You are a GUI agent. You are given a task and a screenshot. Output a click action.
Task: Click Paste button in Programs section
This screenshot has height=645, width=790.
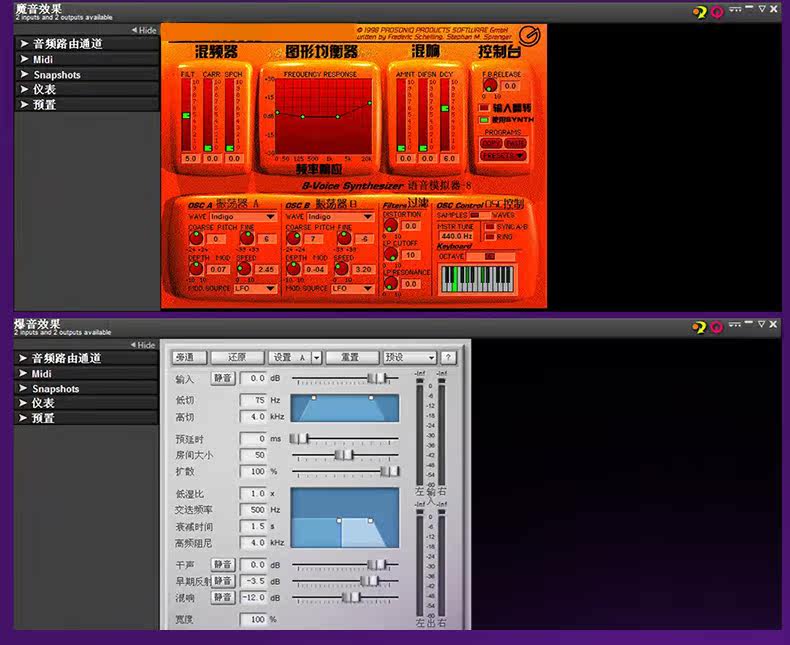point(515,144)
